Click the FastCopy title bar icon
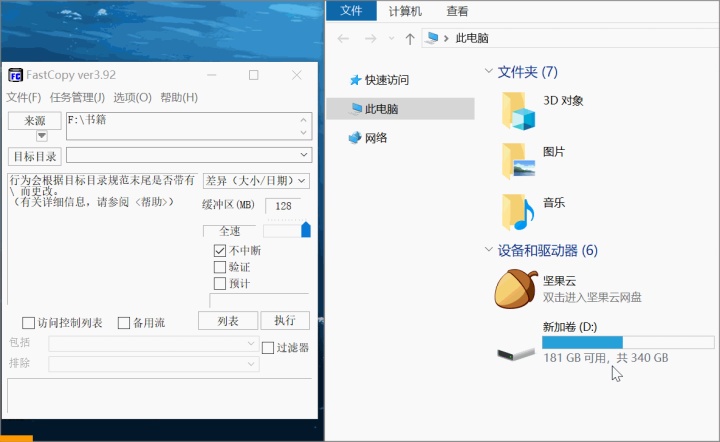 [16, 75]
